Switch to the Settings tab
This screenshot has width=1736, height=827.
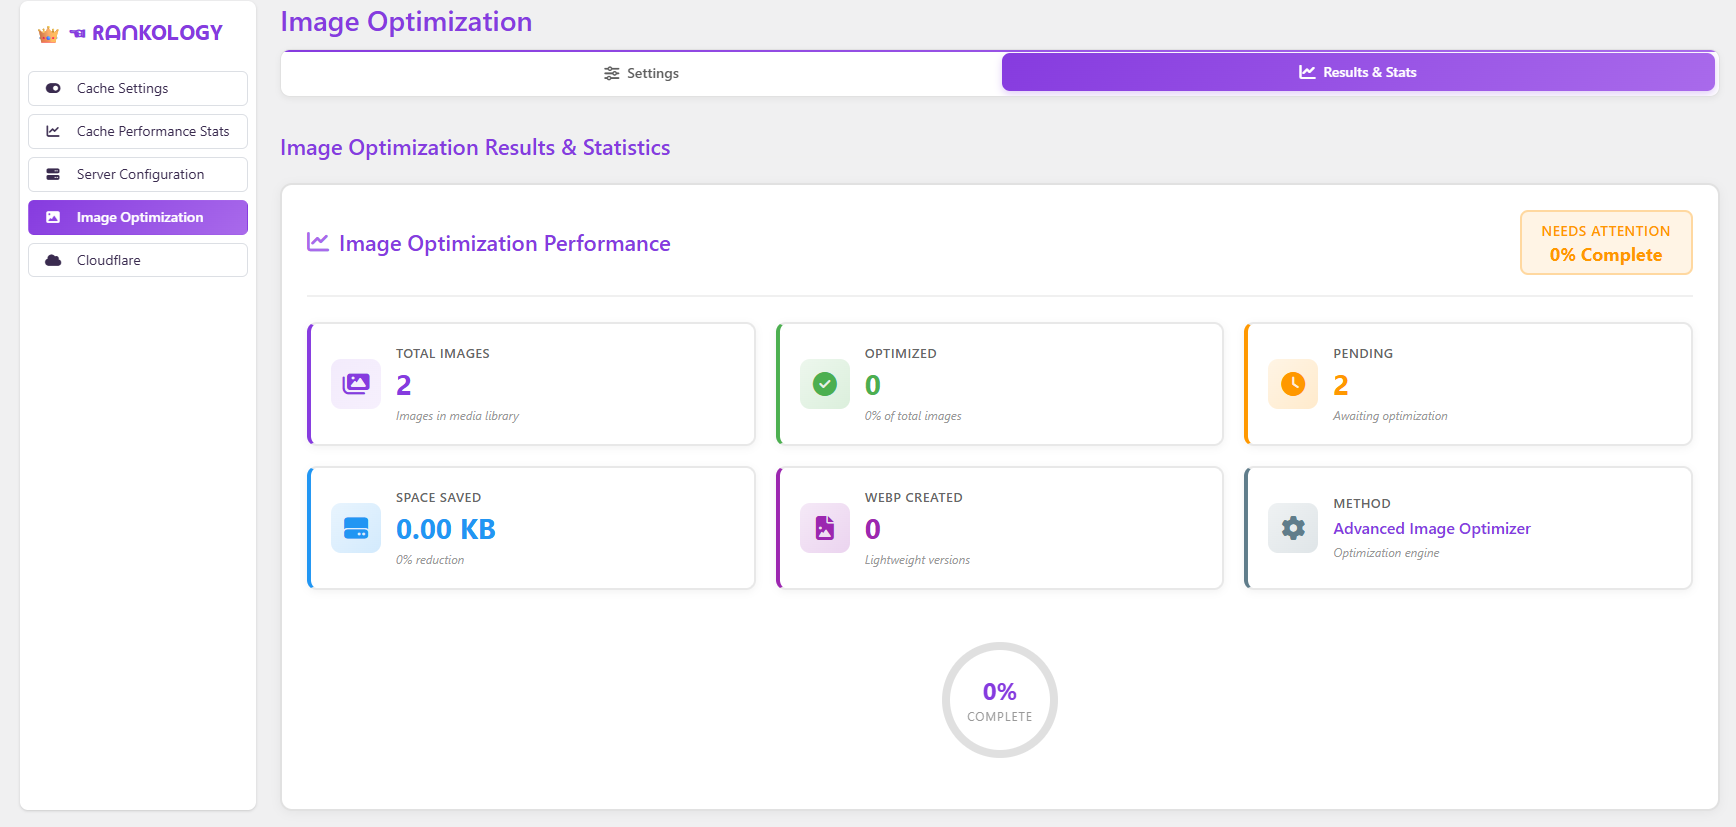tap(641, 73)
